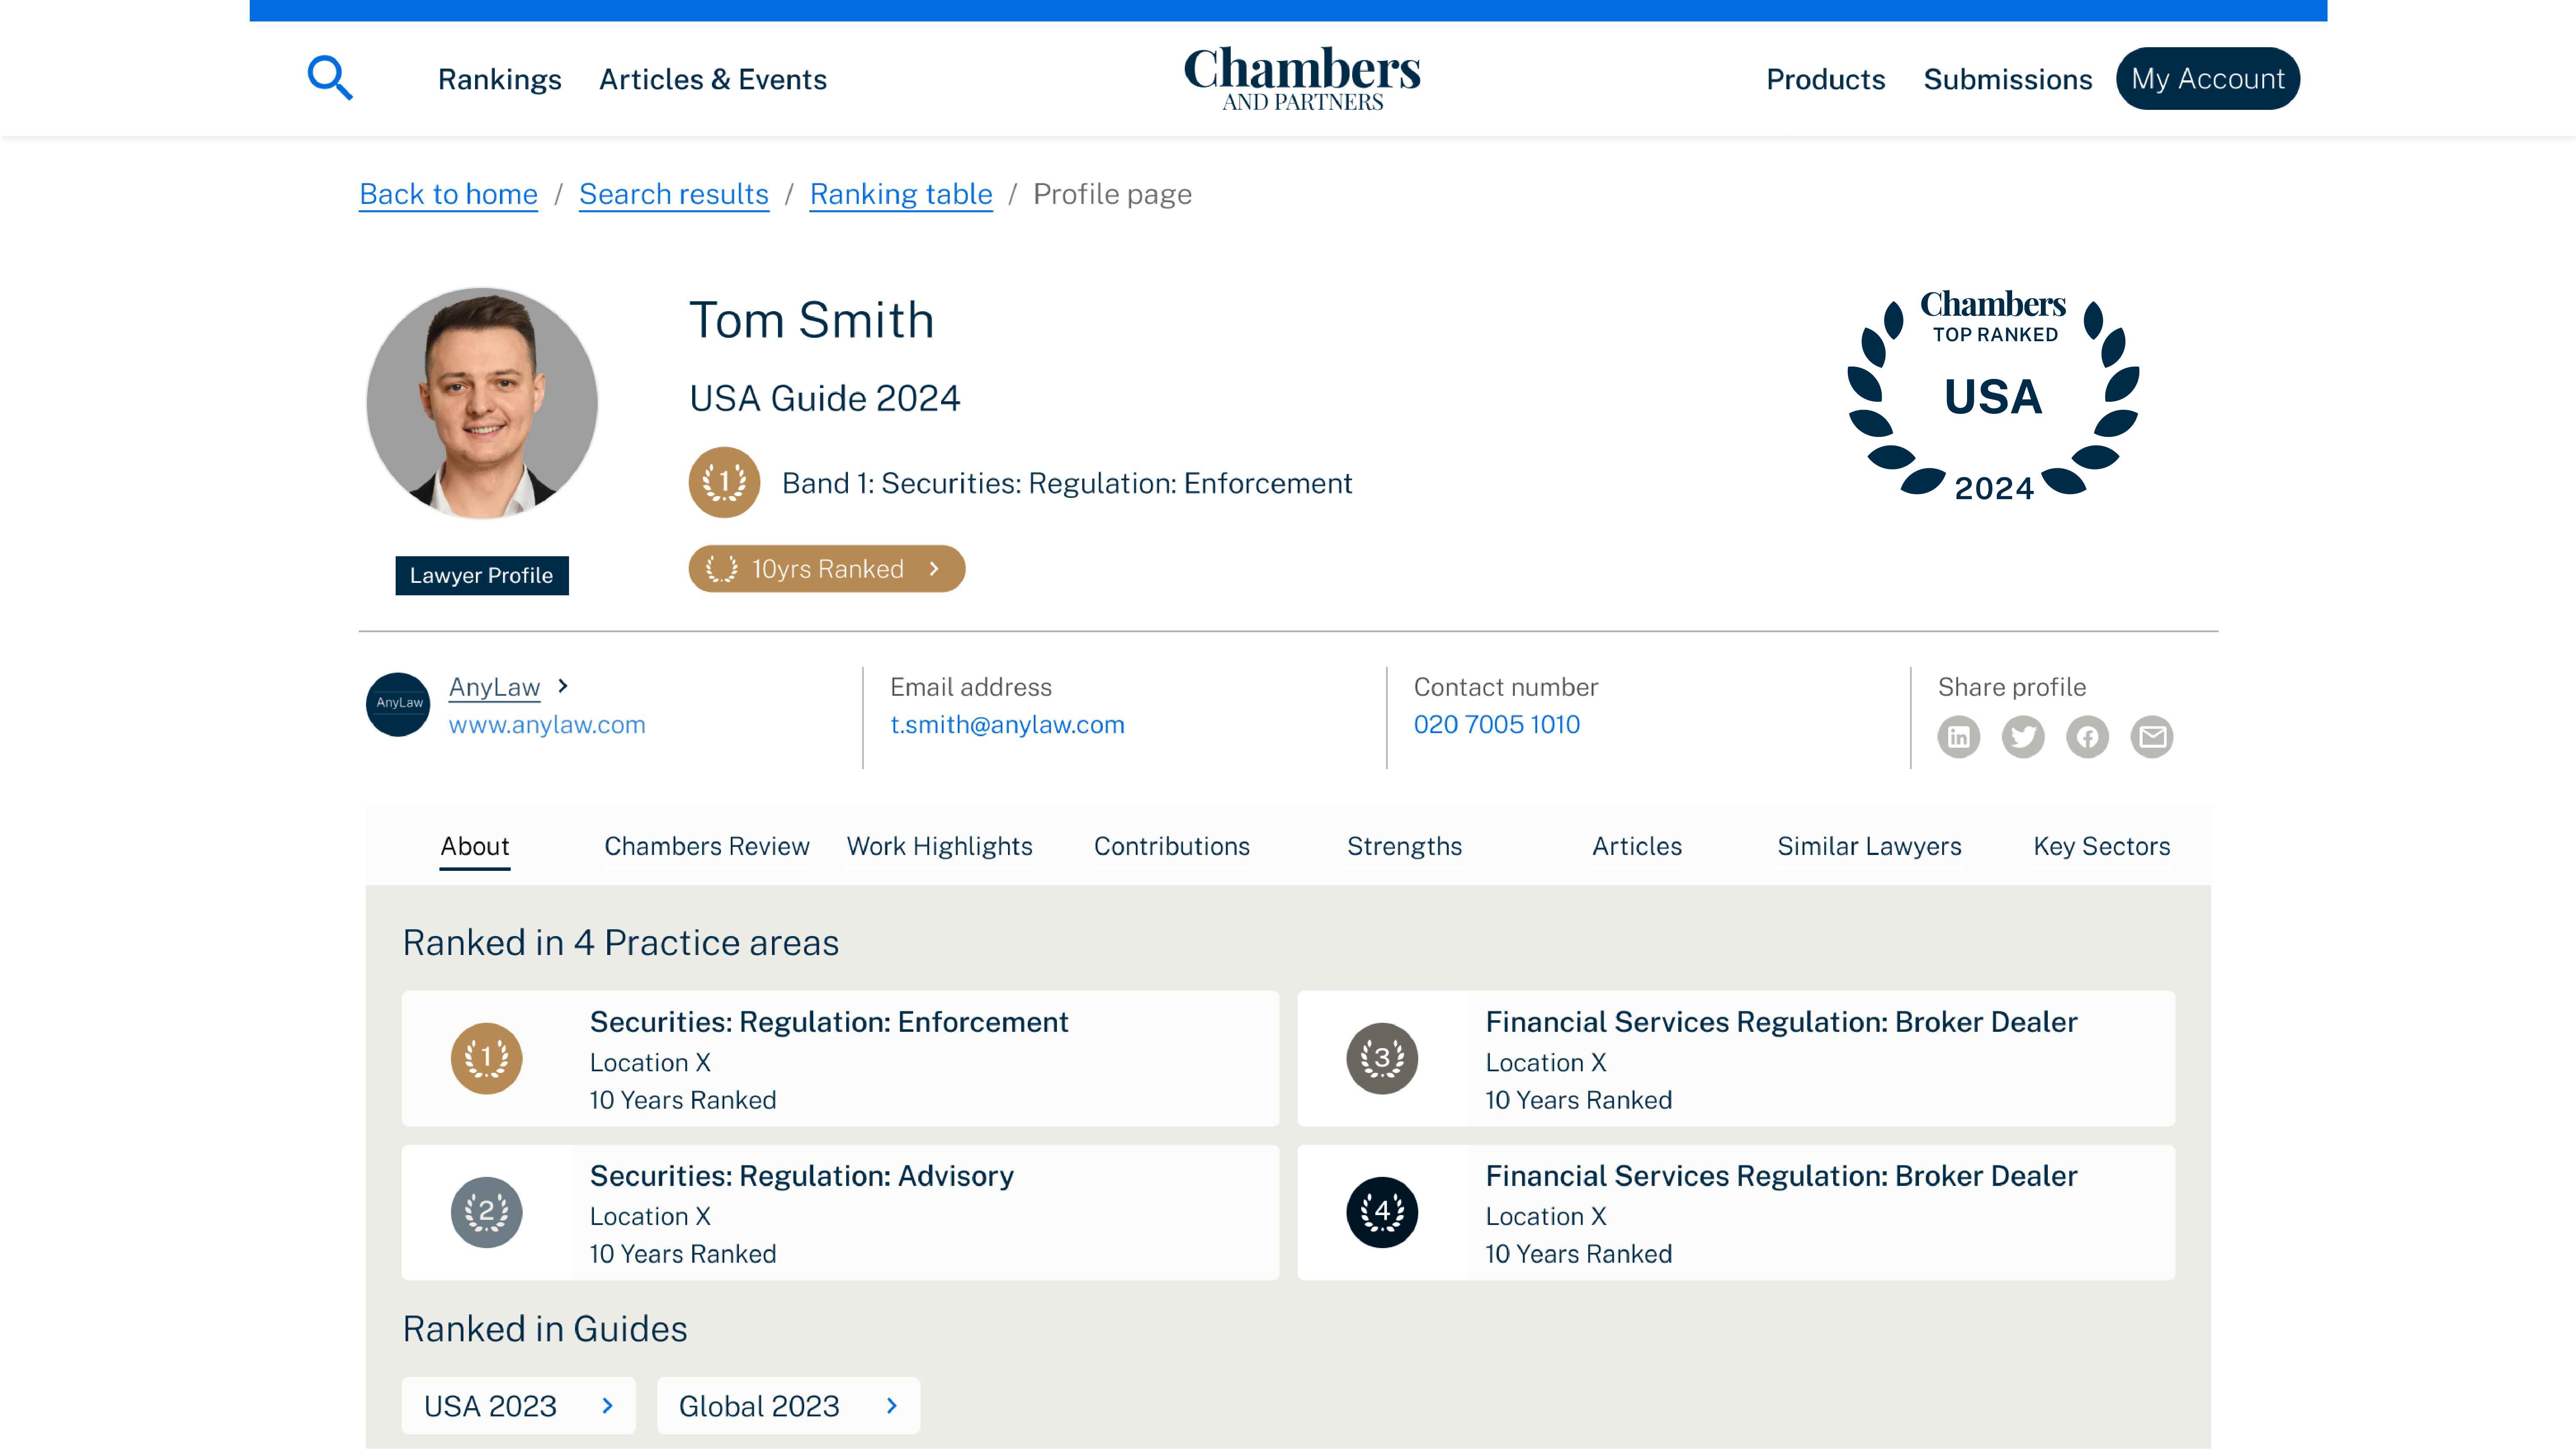Image resolution: width=2576 pixels, height=1449 pixels.
Task: Click the Tom Smith name heading
Action: (x=812, y=321)
